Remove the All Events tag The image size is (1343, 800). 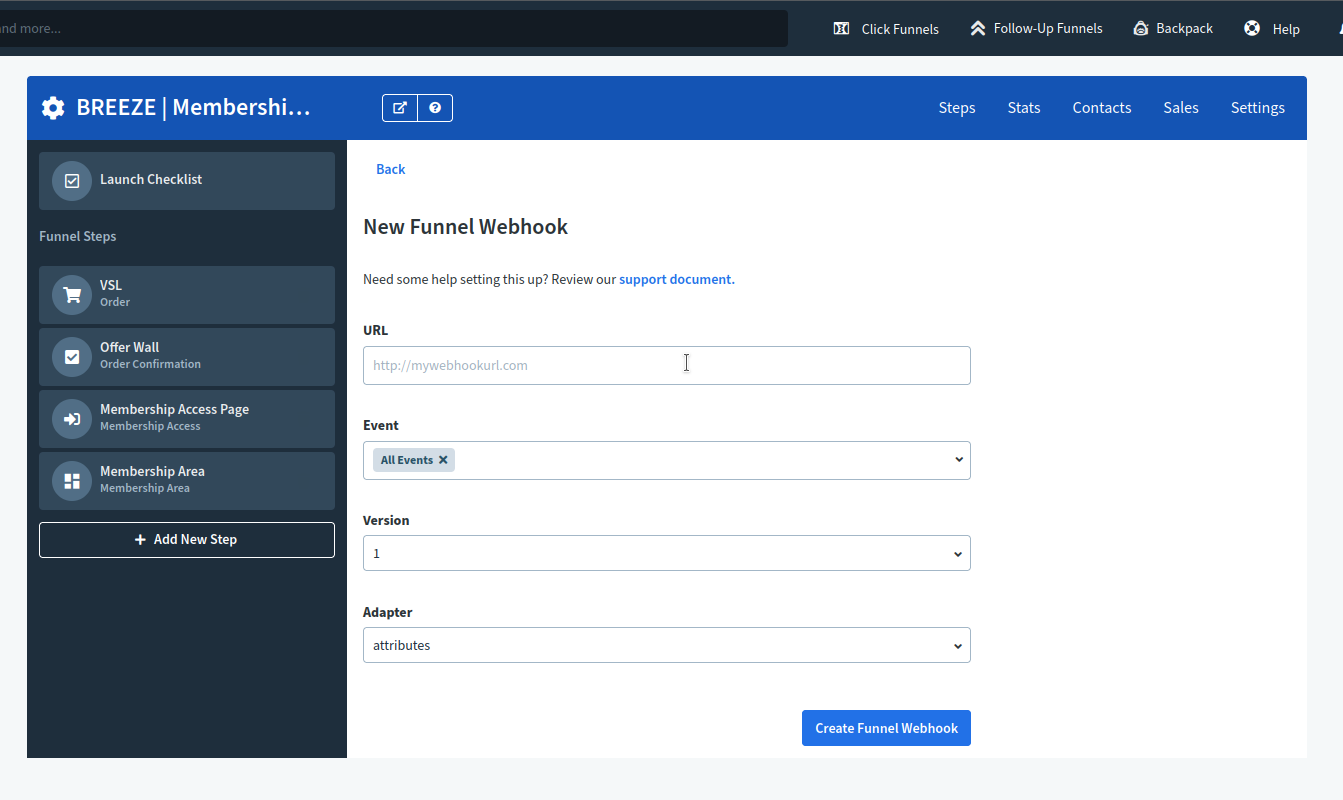click(x=443, y=460)
